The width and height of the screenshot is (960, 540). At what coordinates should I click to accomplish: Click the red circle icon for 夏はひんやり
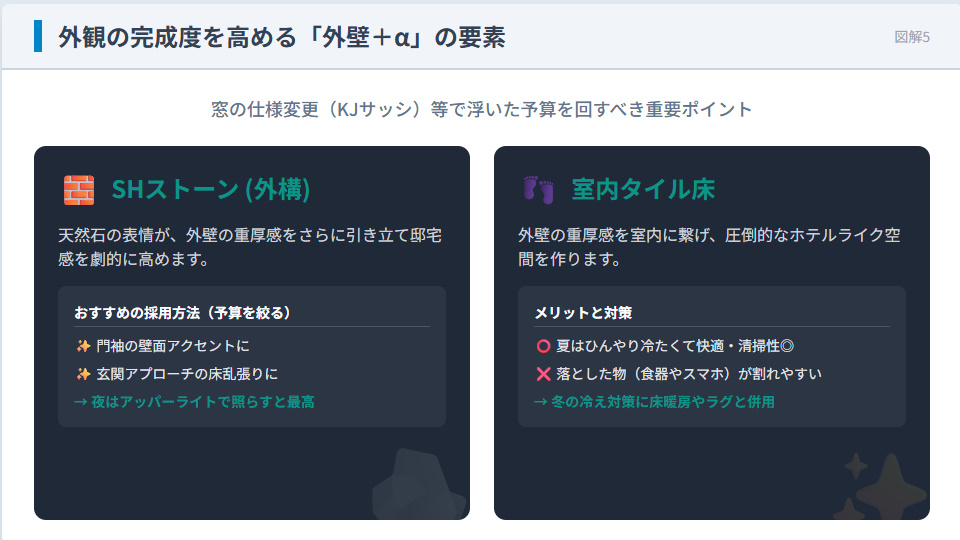(543, 347)
